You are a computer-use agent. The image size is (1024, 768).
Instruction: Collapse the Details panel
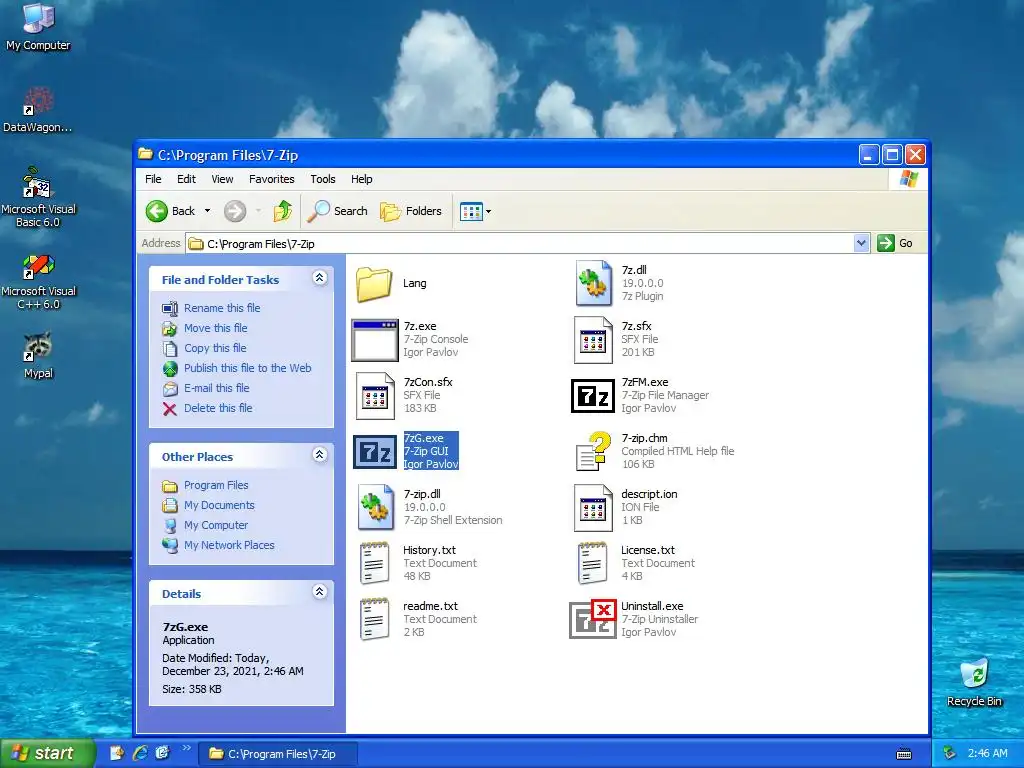pyautogui.click(x=319, y=592)
